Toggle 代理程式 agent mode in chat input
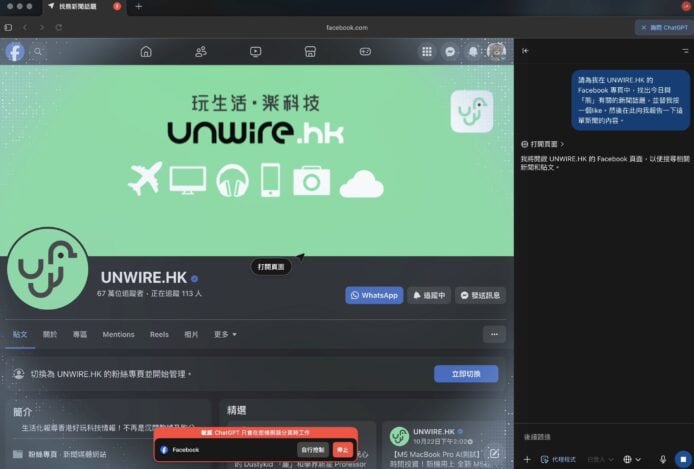This screenshot has height=469, width=694. (x=557, y=459)
